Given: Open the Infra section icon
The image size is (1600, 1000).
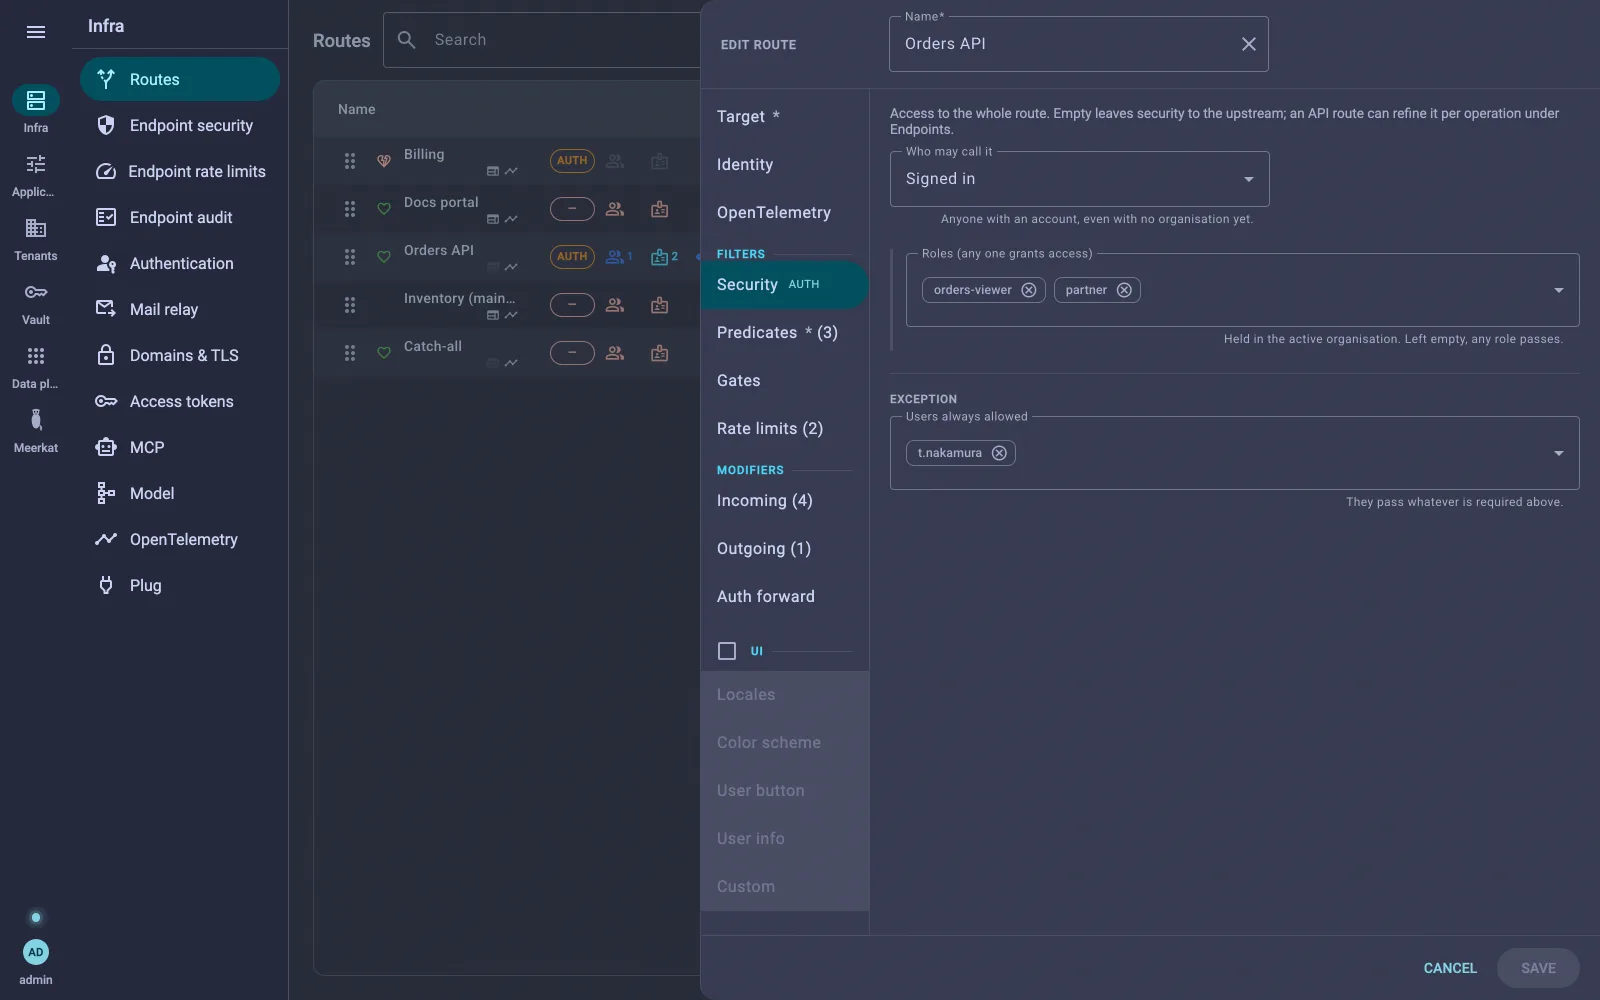Looking at the screenshot, I should (36, 100).
